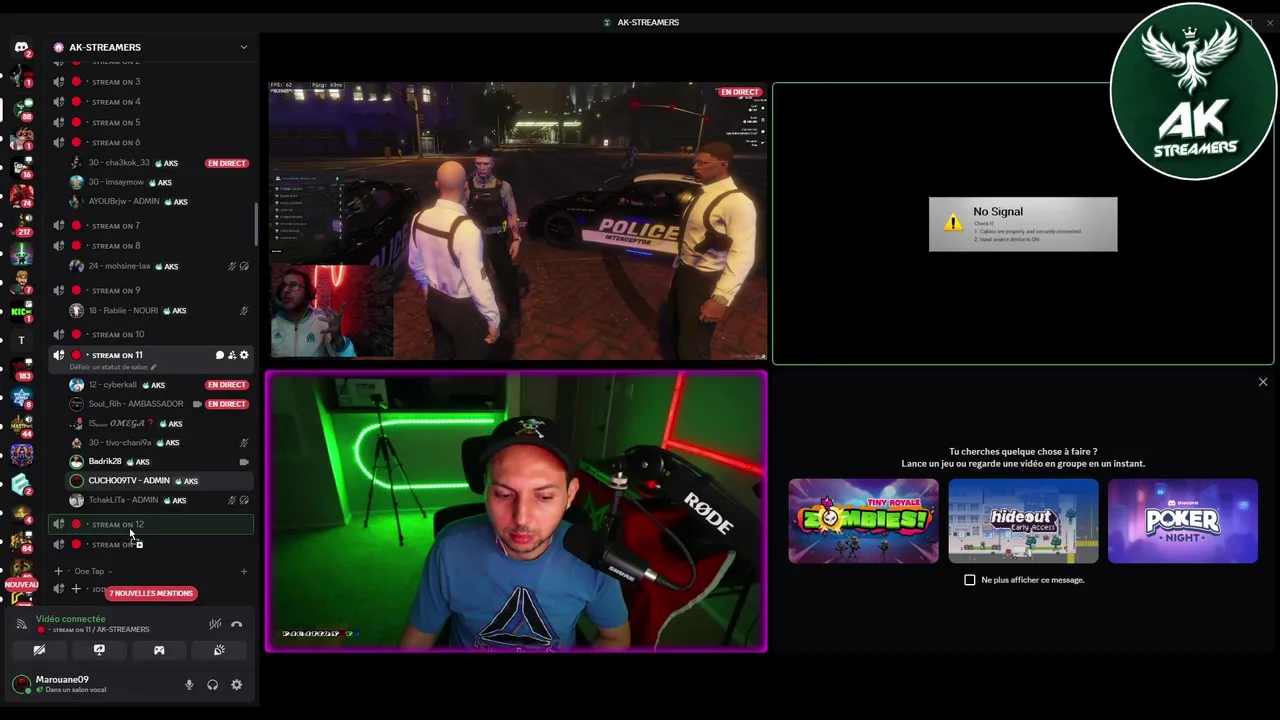Watch Soul_Rih EN DIRECT stream
This screenshot has height=720, width=1280.
pos(226,404)
